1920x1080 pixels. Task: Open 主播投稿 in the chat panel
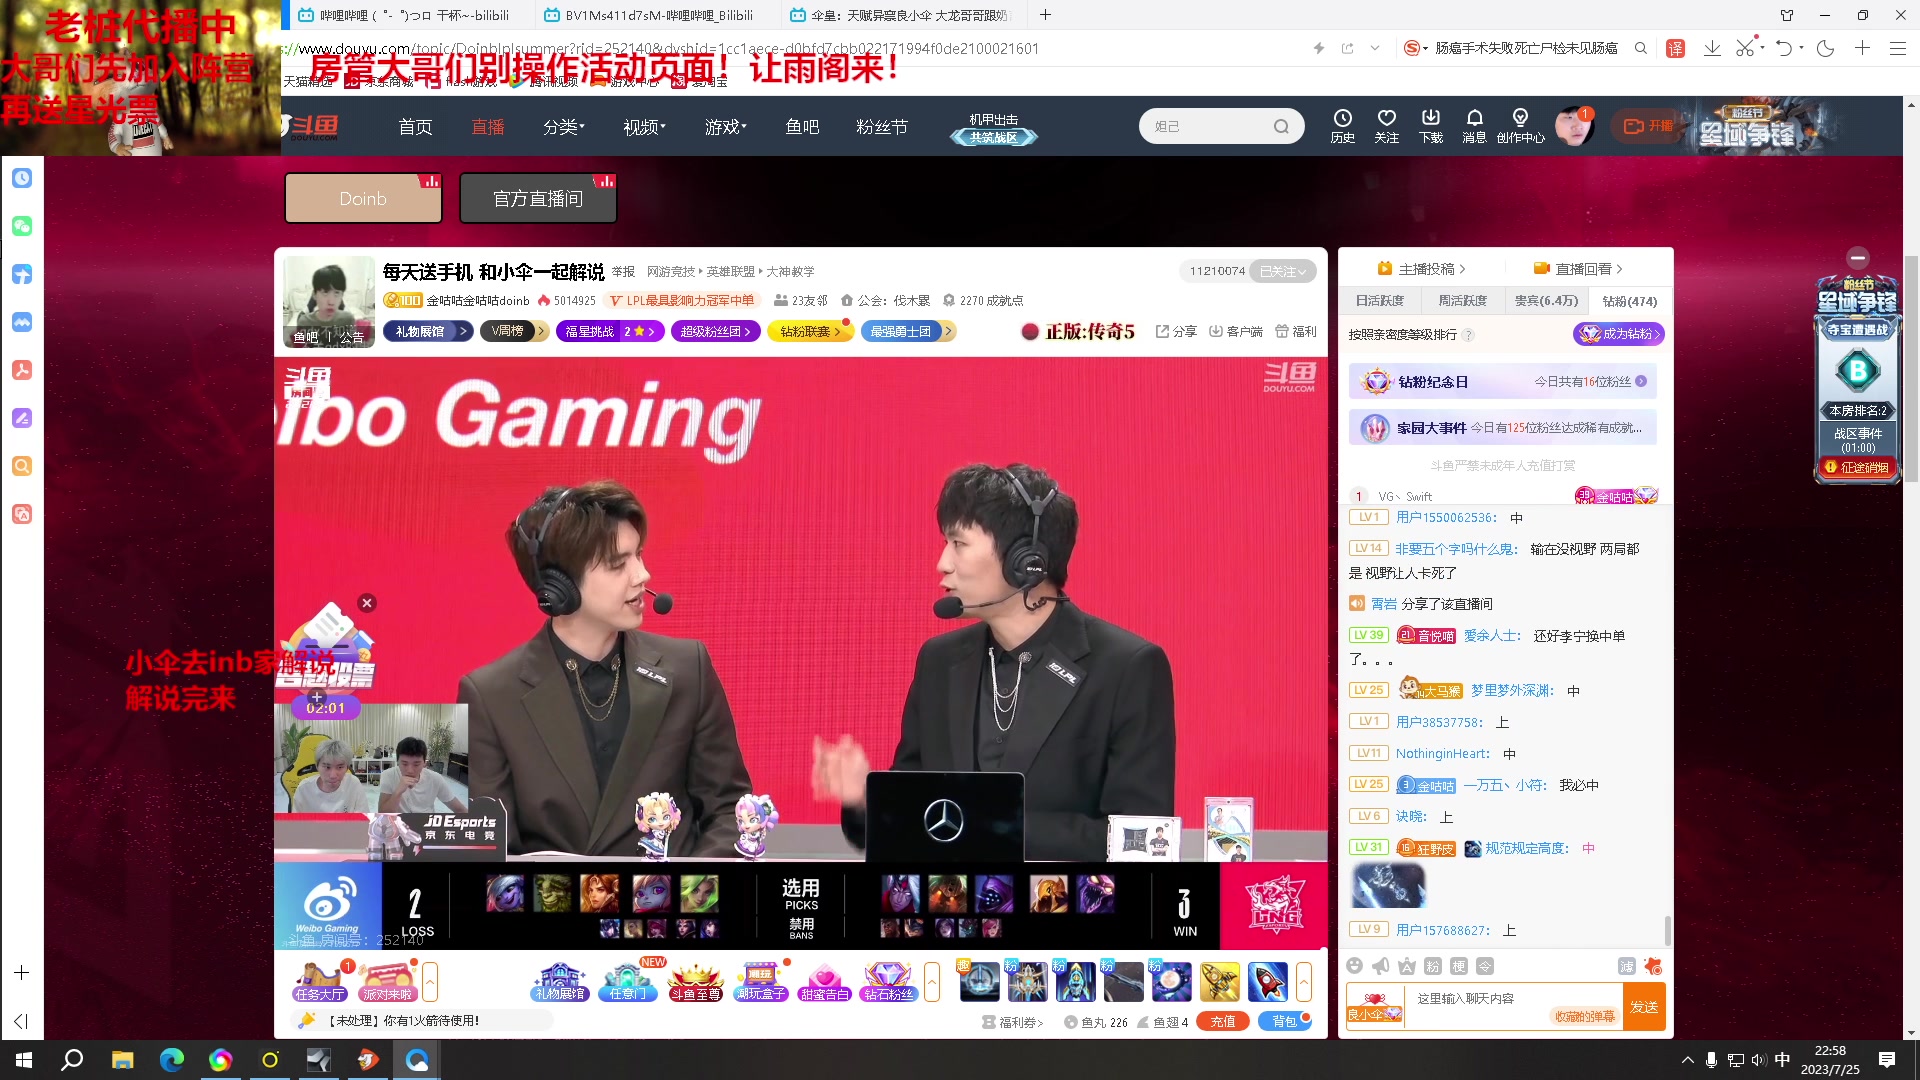click(x=1421, y=268)
